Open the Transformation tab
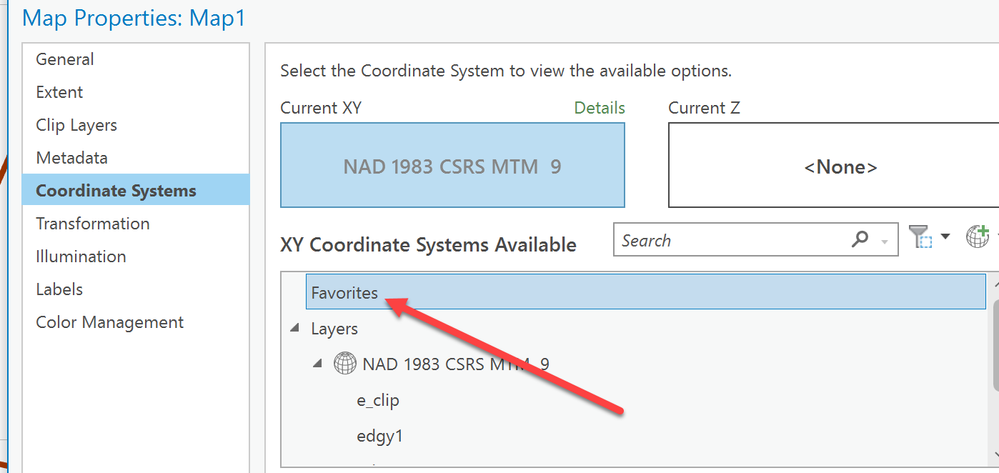 click(93, 223)
